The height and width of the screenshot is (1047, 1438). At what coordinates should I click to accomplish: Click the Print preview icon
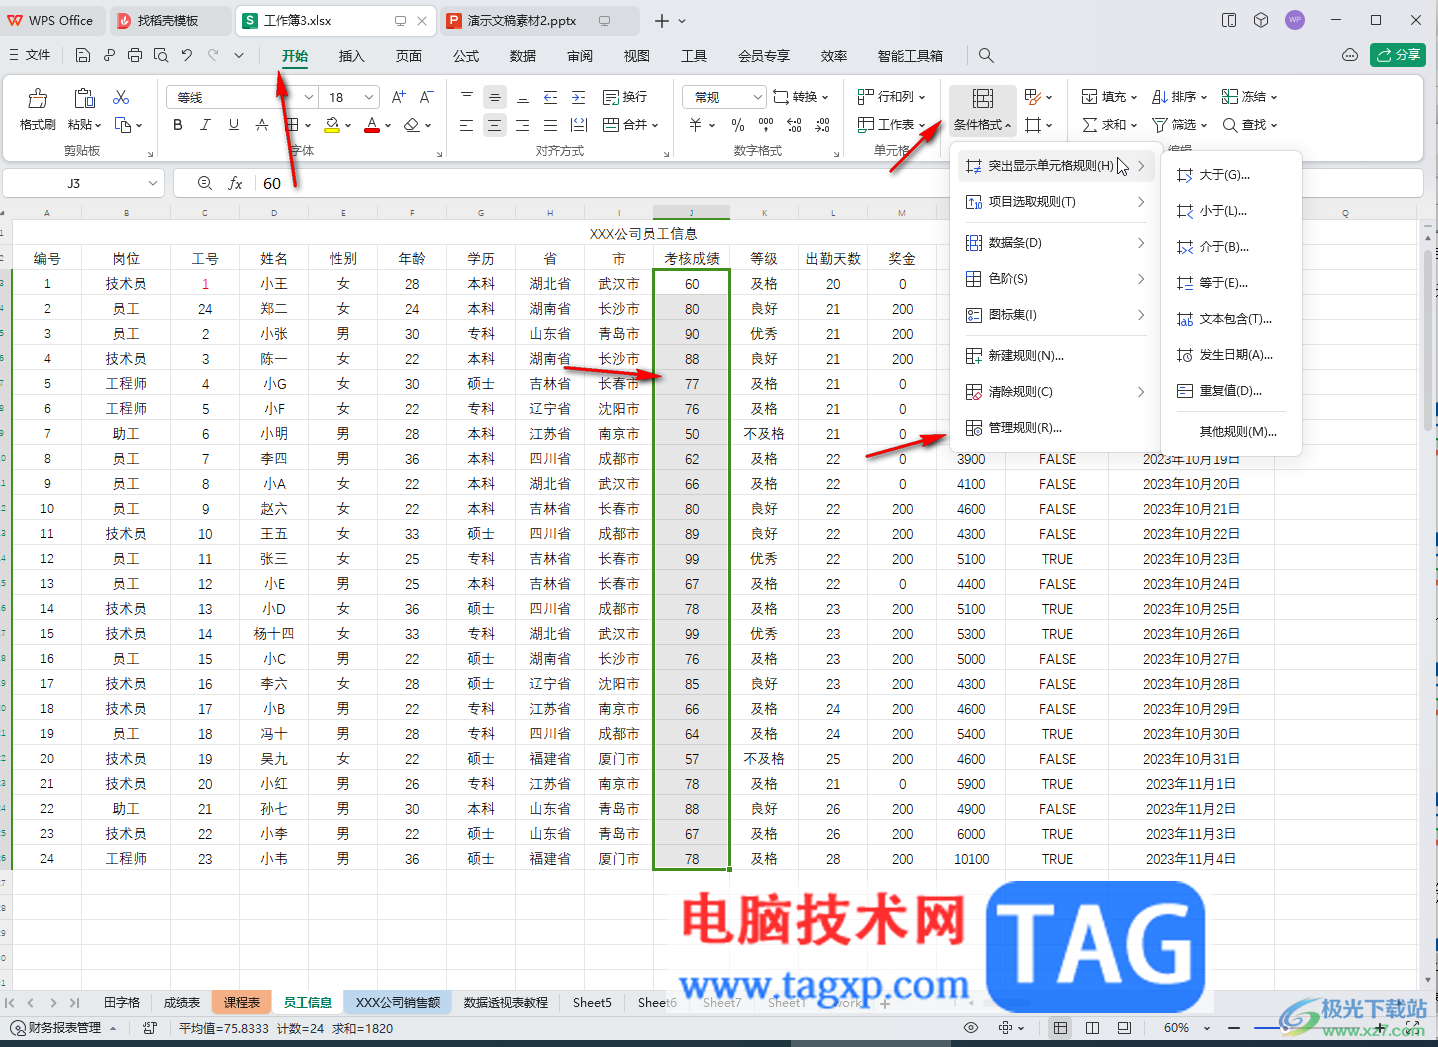(x=161, y=55)
